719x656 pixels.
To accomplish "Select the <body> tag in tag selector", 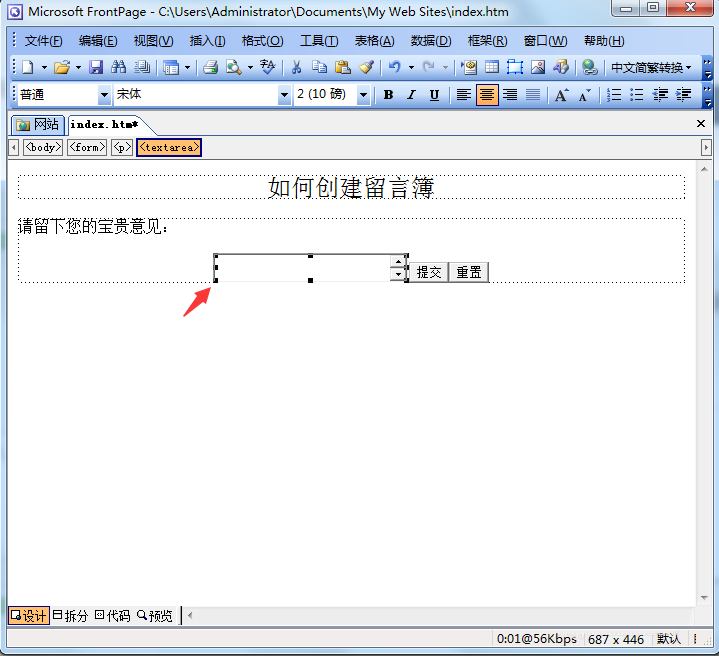I will (43, 147).
